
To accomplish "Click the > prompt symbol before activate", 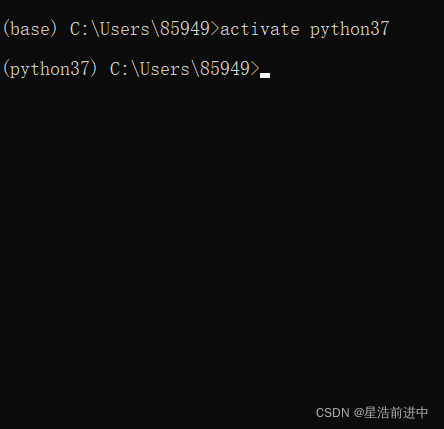I will pos(215,29).
